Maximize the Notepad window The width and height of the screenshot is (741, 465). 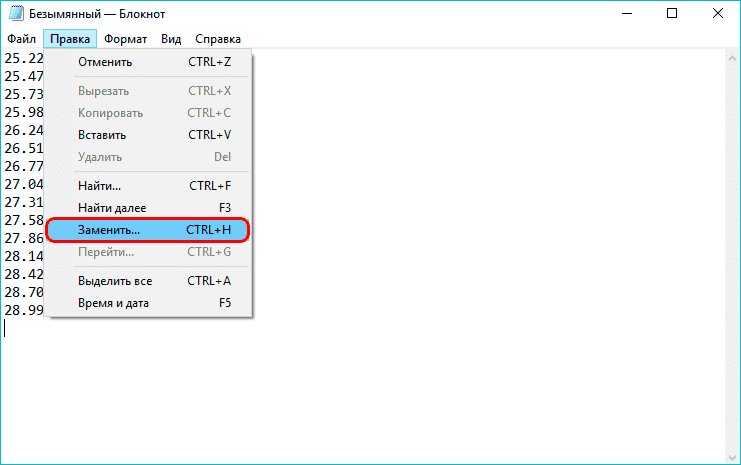pyautogui.click(x=670, y=15)
